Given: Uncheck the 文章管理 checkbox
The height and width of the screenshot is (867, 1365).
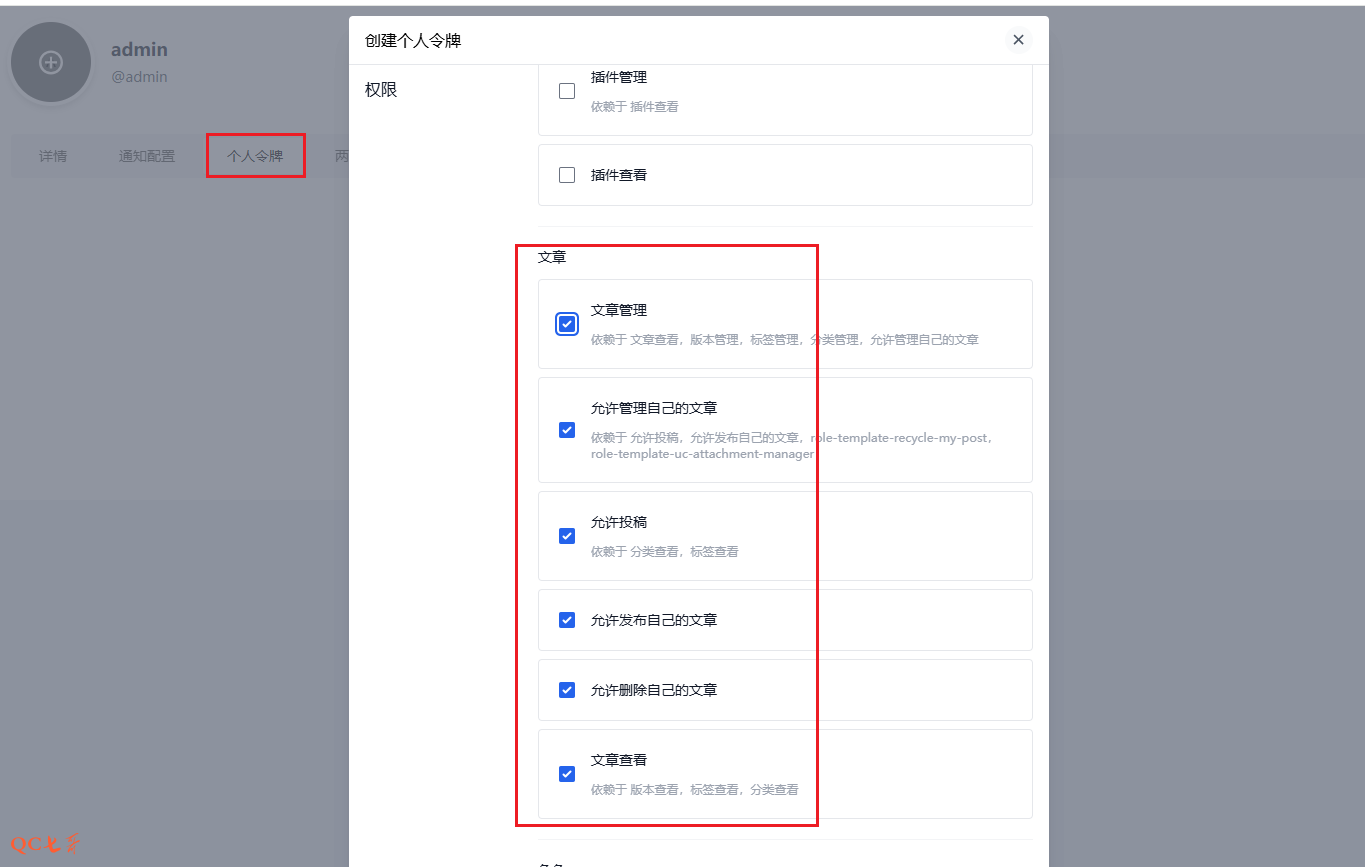Looking at the screenshot, I should (567, 324).
